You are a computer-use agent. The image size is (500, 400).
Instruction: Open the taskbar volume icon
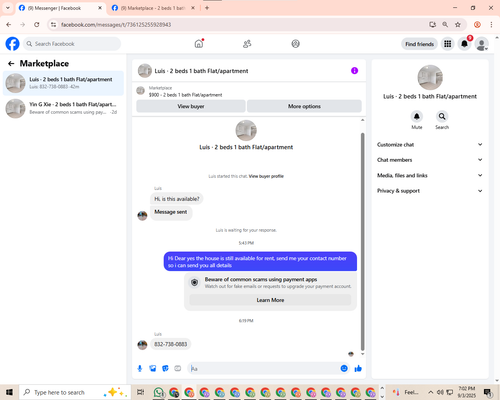[x=440, y=392]
